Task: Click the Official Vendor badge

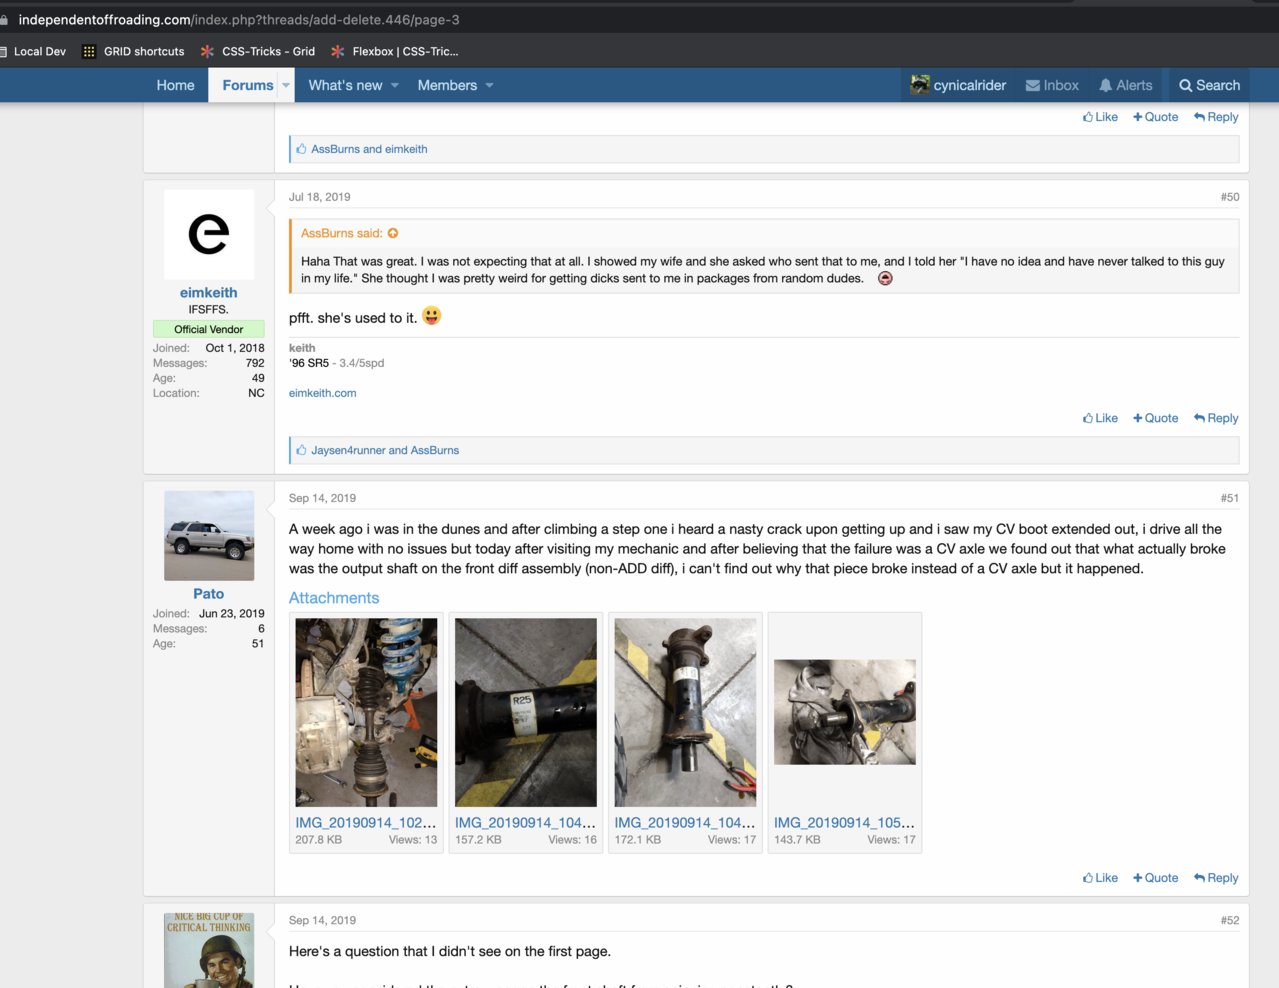Action: click(209, 329)
